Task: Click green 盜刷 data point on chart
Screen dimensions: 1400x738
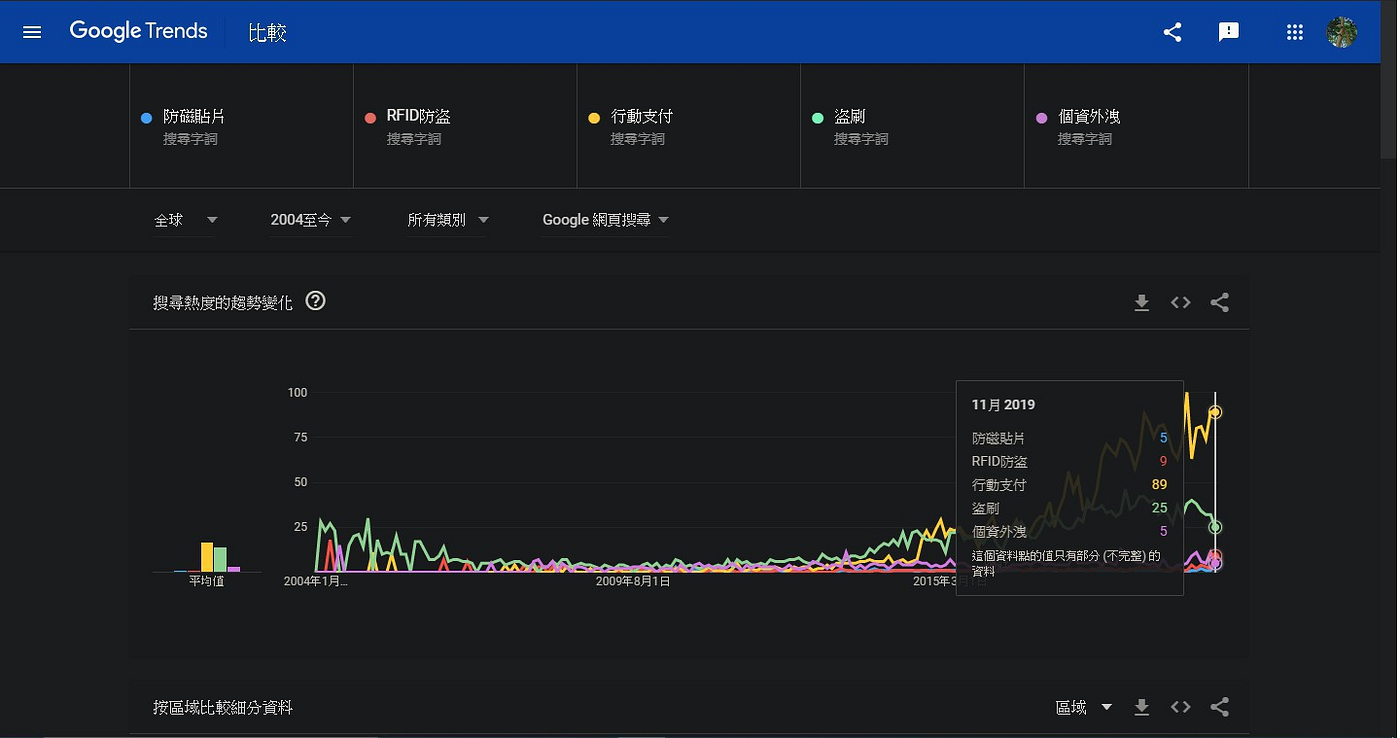Action: pos(1215,527)
